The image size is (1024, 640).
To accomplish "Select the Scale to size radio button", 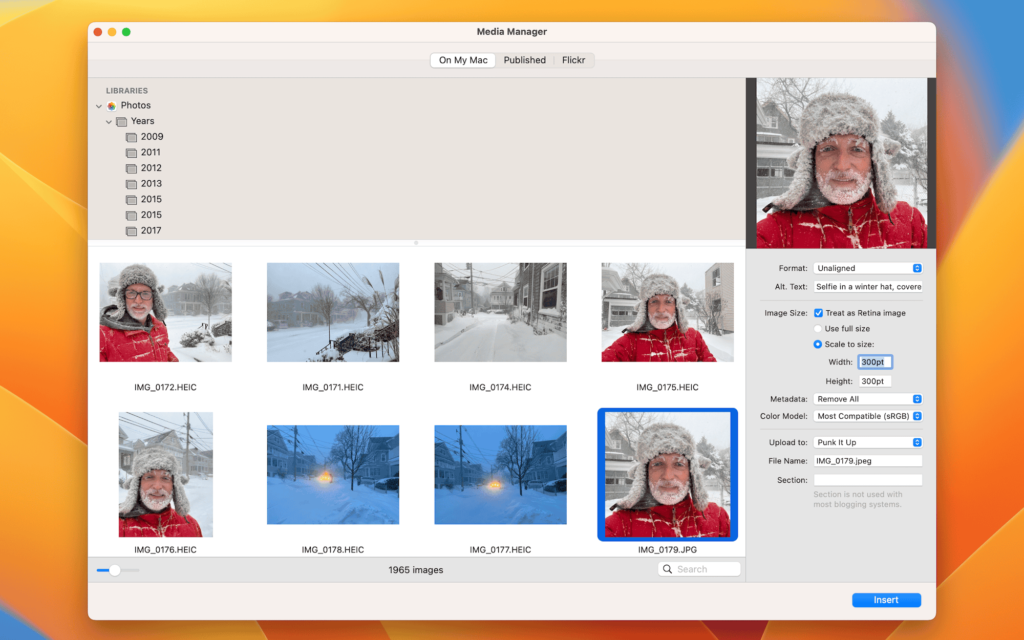I will pyautogui.click(x=817, y=343).
